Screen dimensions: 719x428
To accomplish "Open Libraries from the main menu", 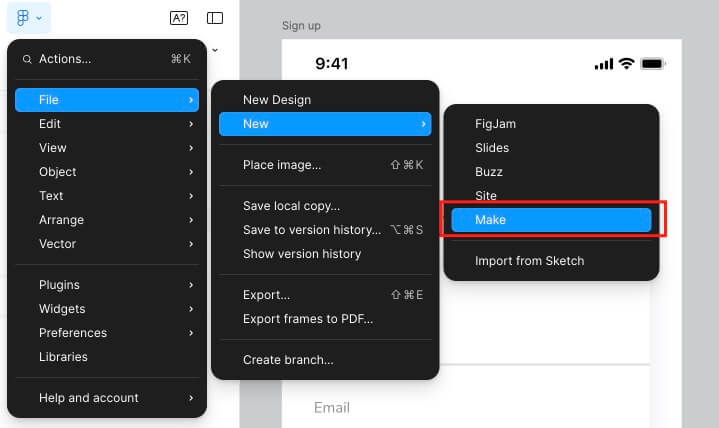I will click(x=63, y=357).
